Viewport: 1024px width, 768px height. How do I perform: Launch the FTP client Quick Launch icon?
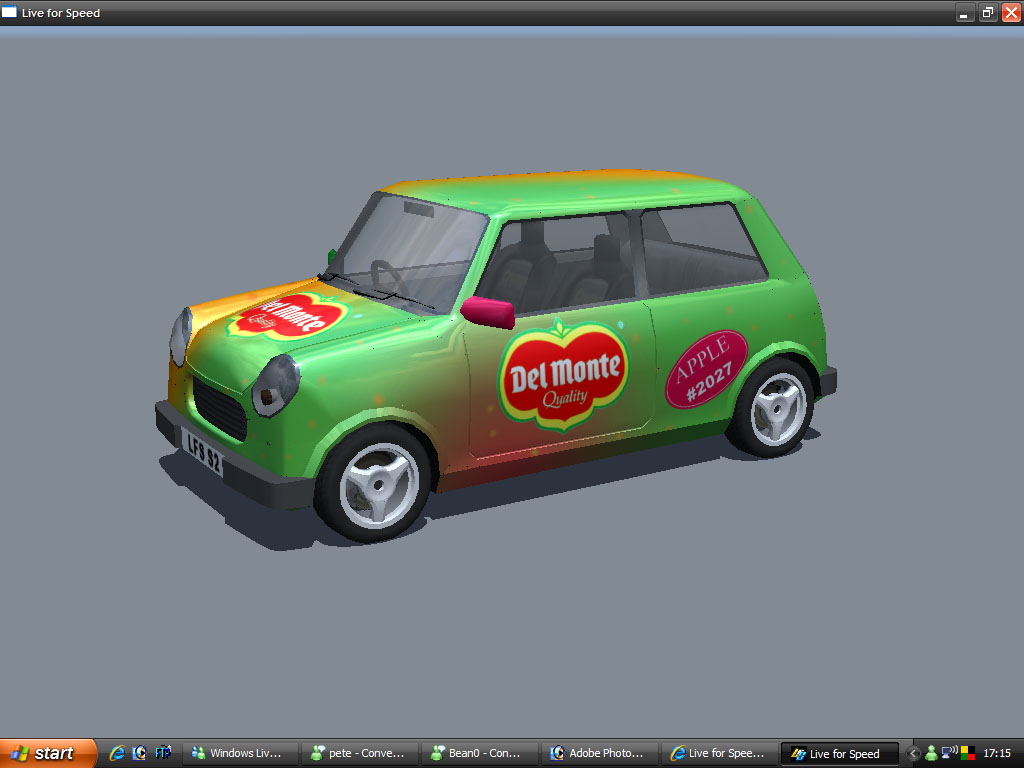[163, 753]
